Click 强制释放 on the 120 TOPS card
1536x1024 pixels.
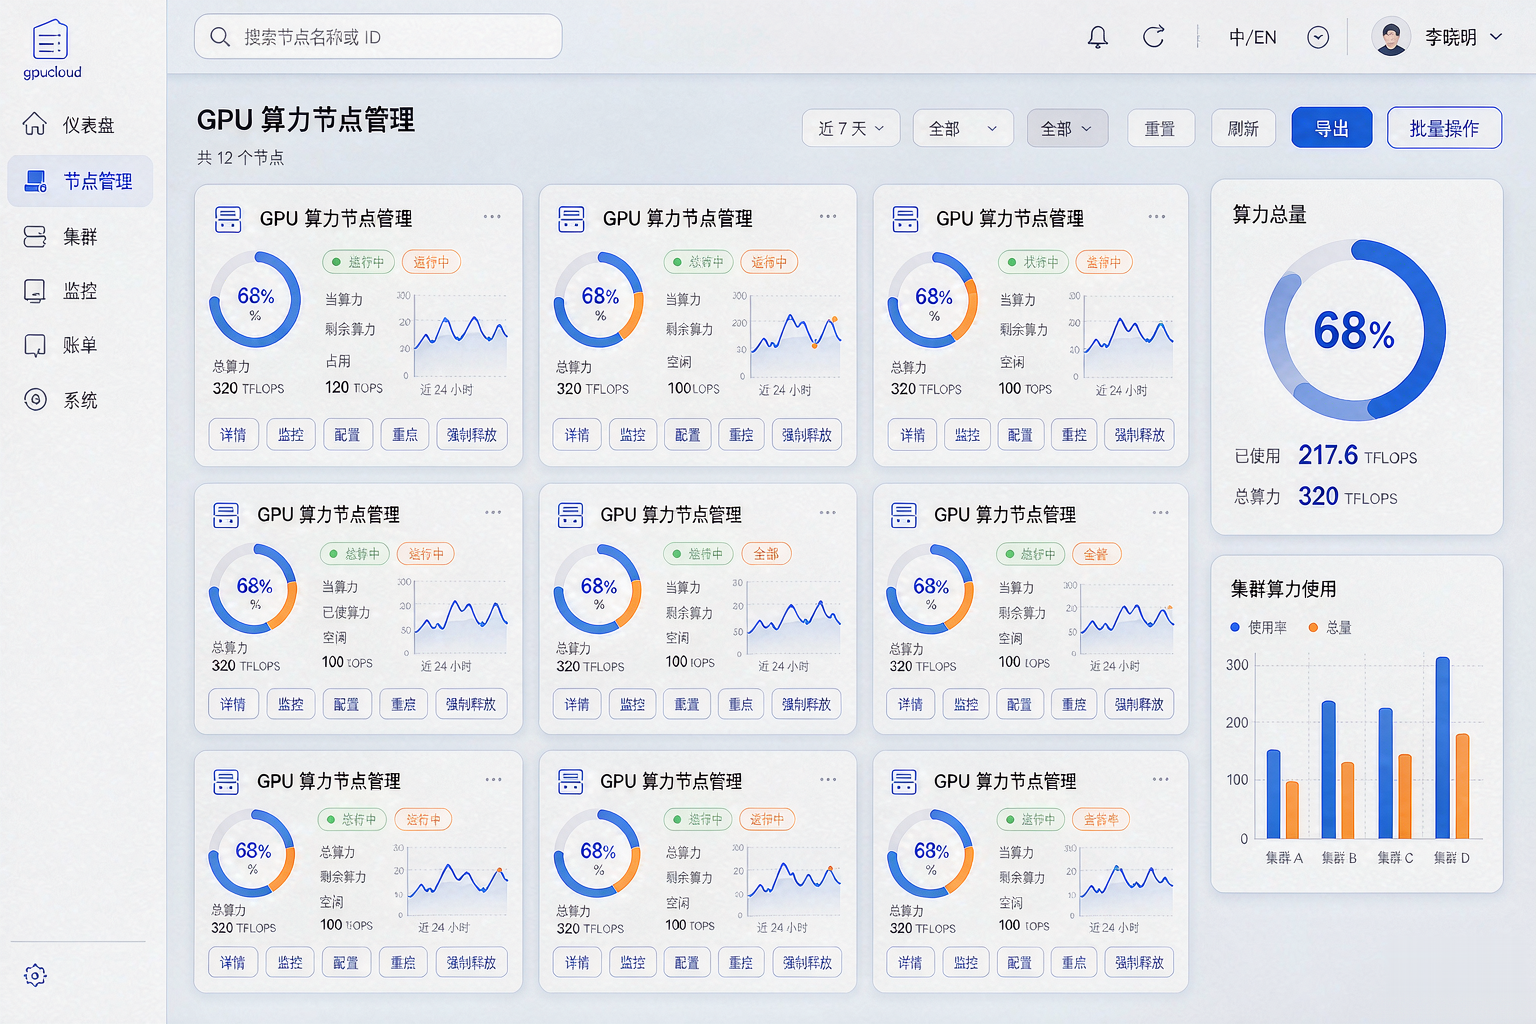pos(472,435)
